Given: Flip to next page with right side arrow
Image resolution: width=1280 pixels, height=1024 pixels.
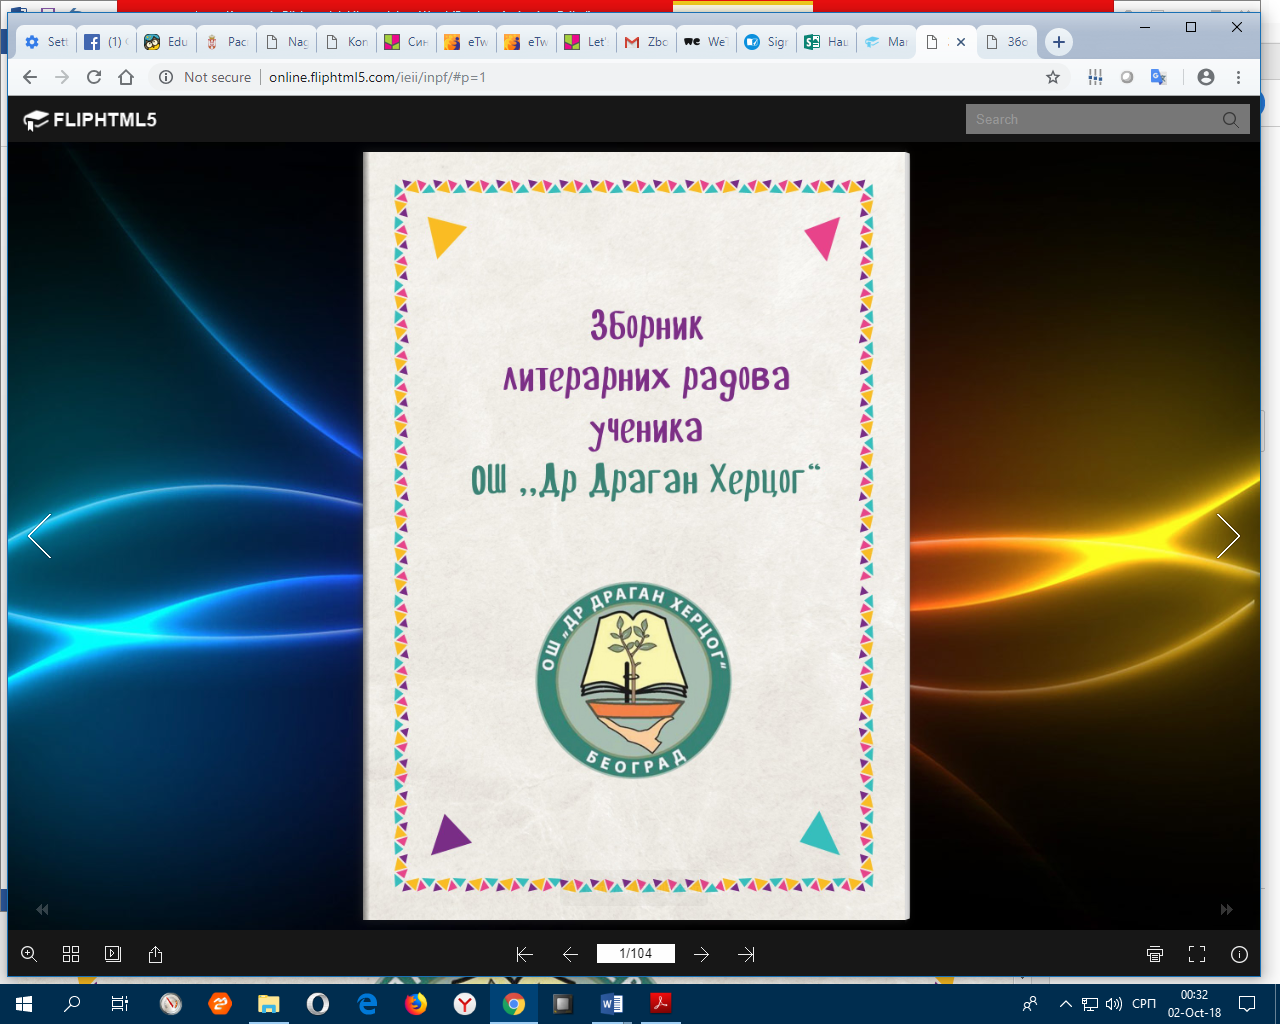Looking at the screenshot, I should [x=1228, y=536].
